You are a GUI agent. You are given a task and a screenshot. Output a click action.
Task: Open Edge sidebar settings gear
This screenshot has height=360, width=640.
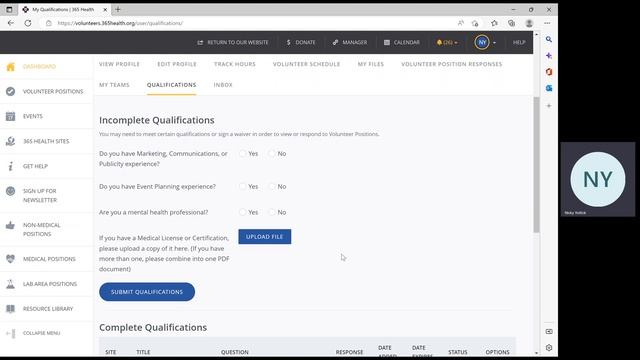click(x=549, y=348)
